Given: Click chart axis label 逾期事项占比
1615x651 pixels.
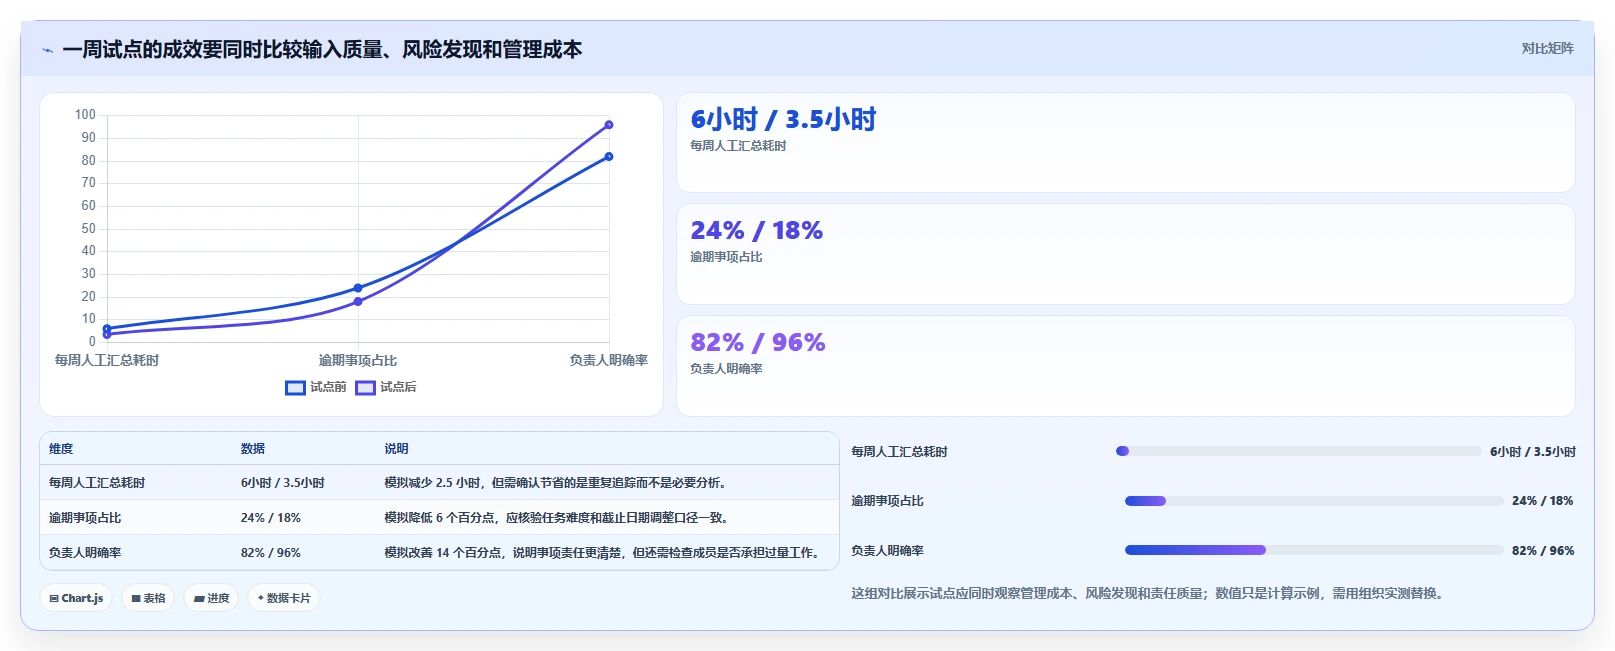Looking at the screenshot, I should pos(358,360).
